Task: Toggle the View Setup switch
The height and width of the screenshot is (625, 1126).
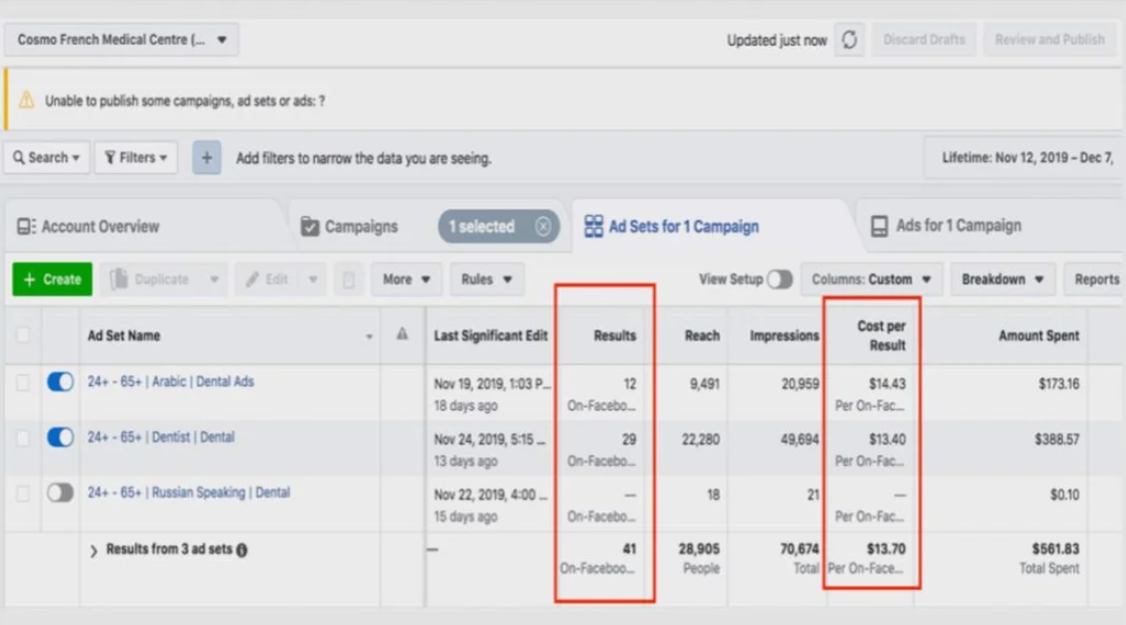Action: [779, 280]
